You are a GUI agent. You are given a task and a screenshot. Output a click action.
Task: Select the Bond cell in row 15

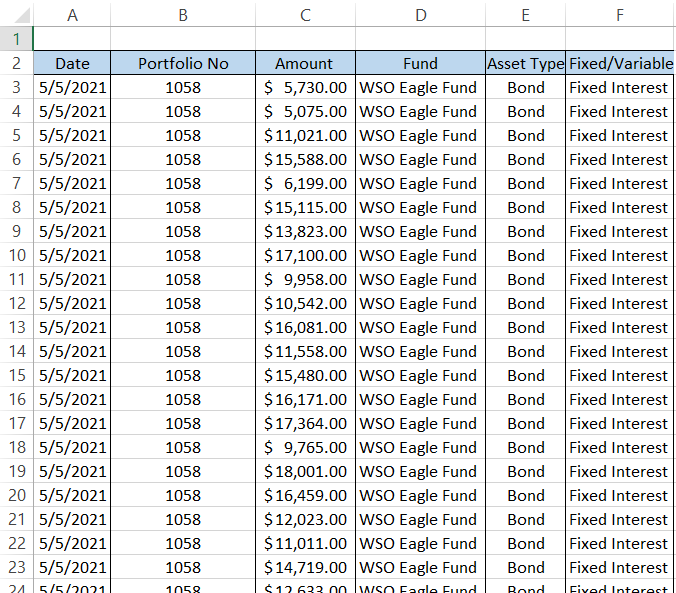525,375
